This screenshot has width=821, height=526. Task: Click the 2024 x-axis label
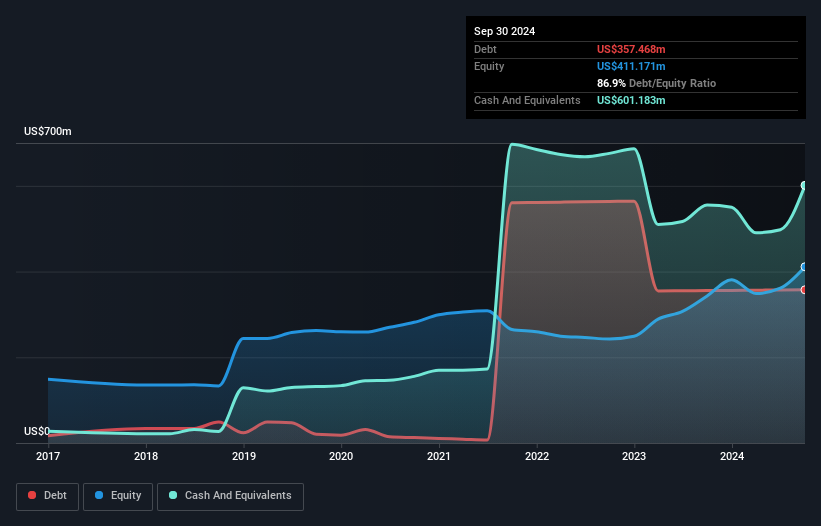coord(732,456)
